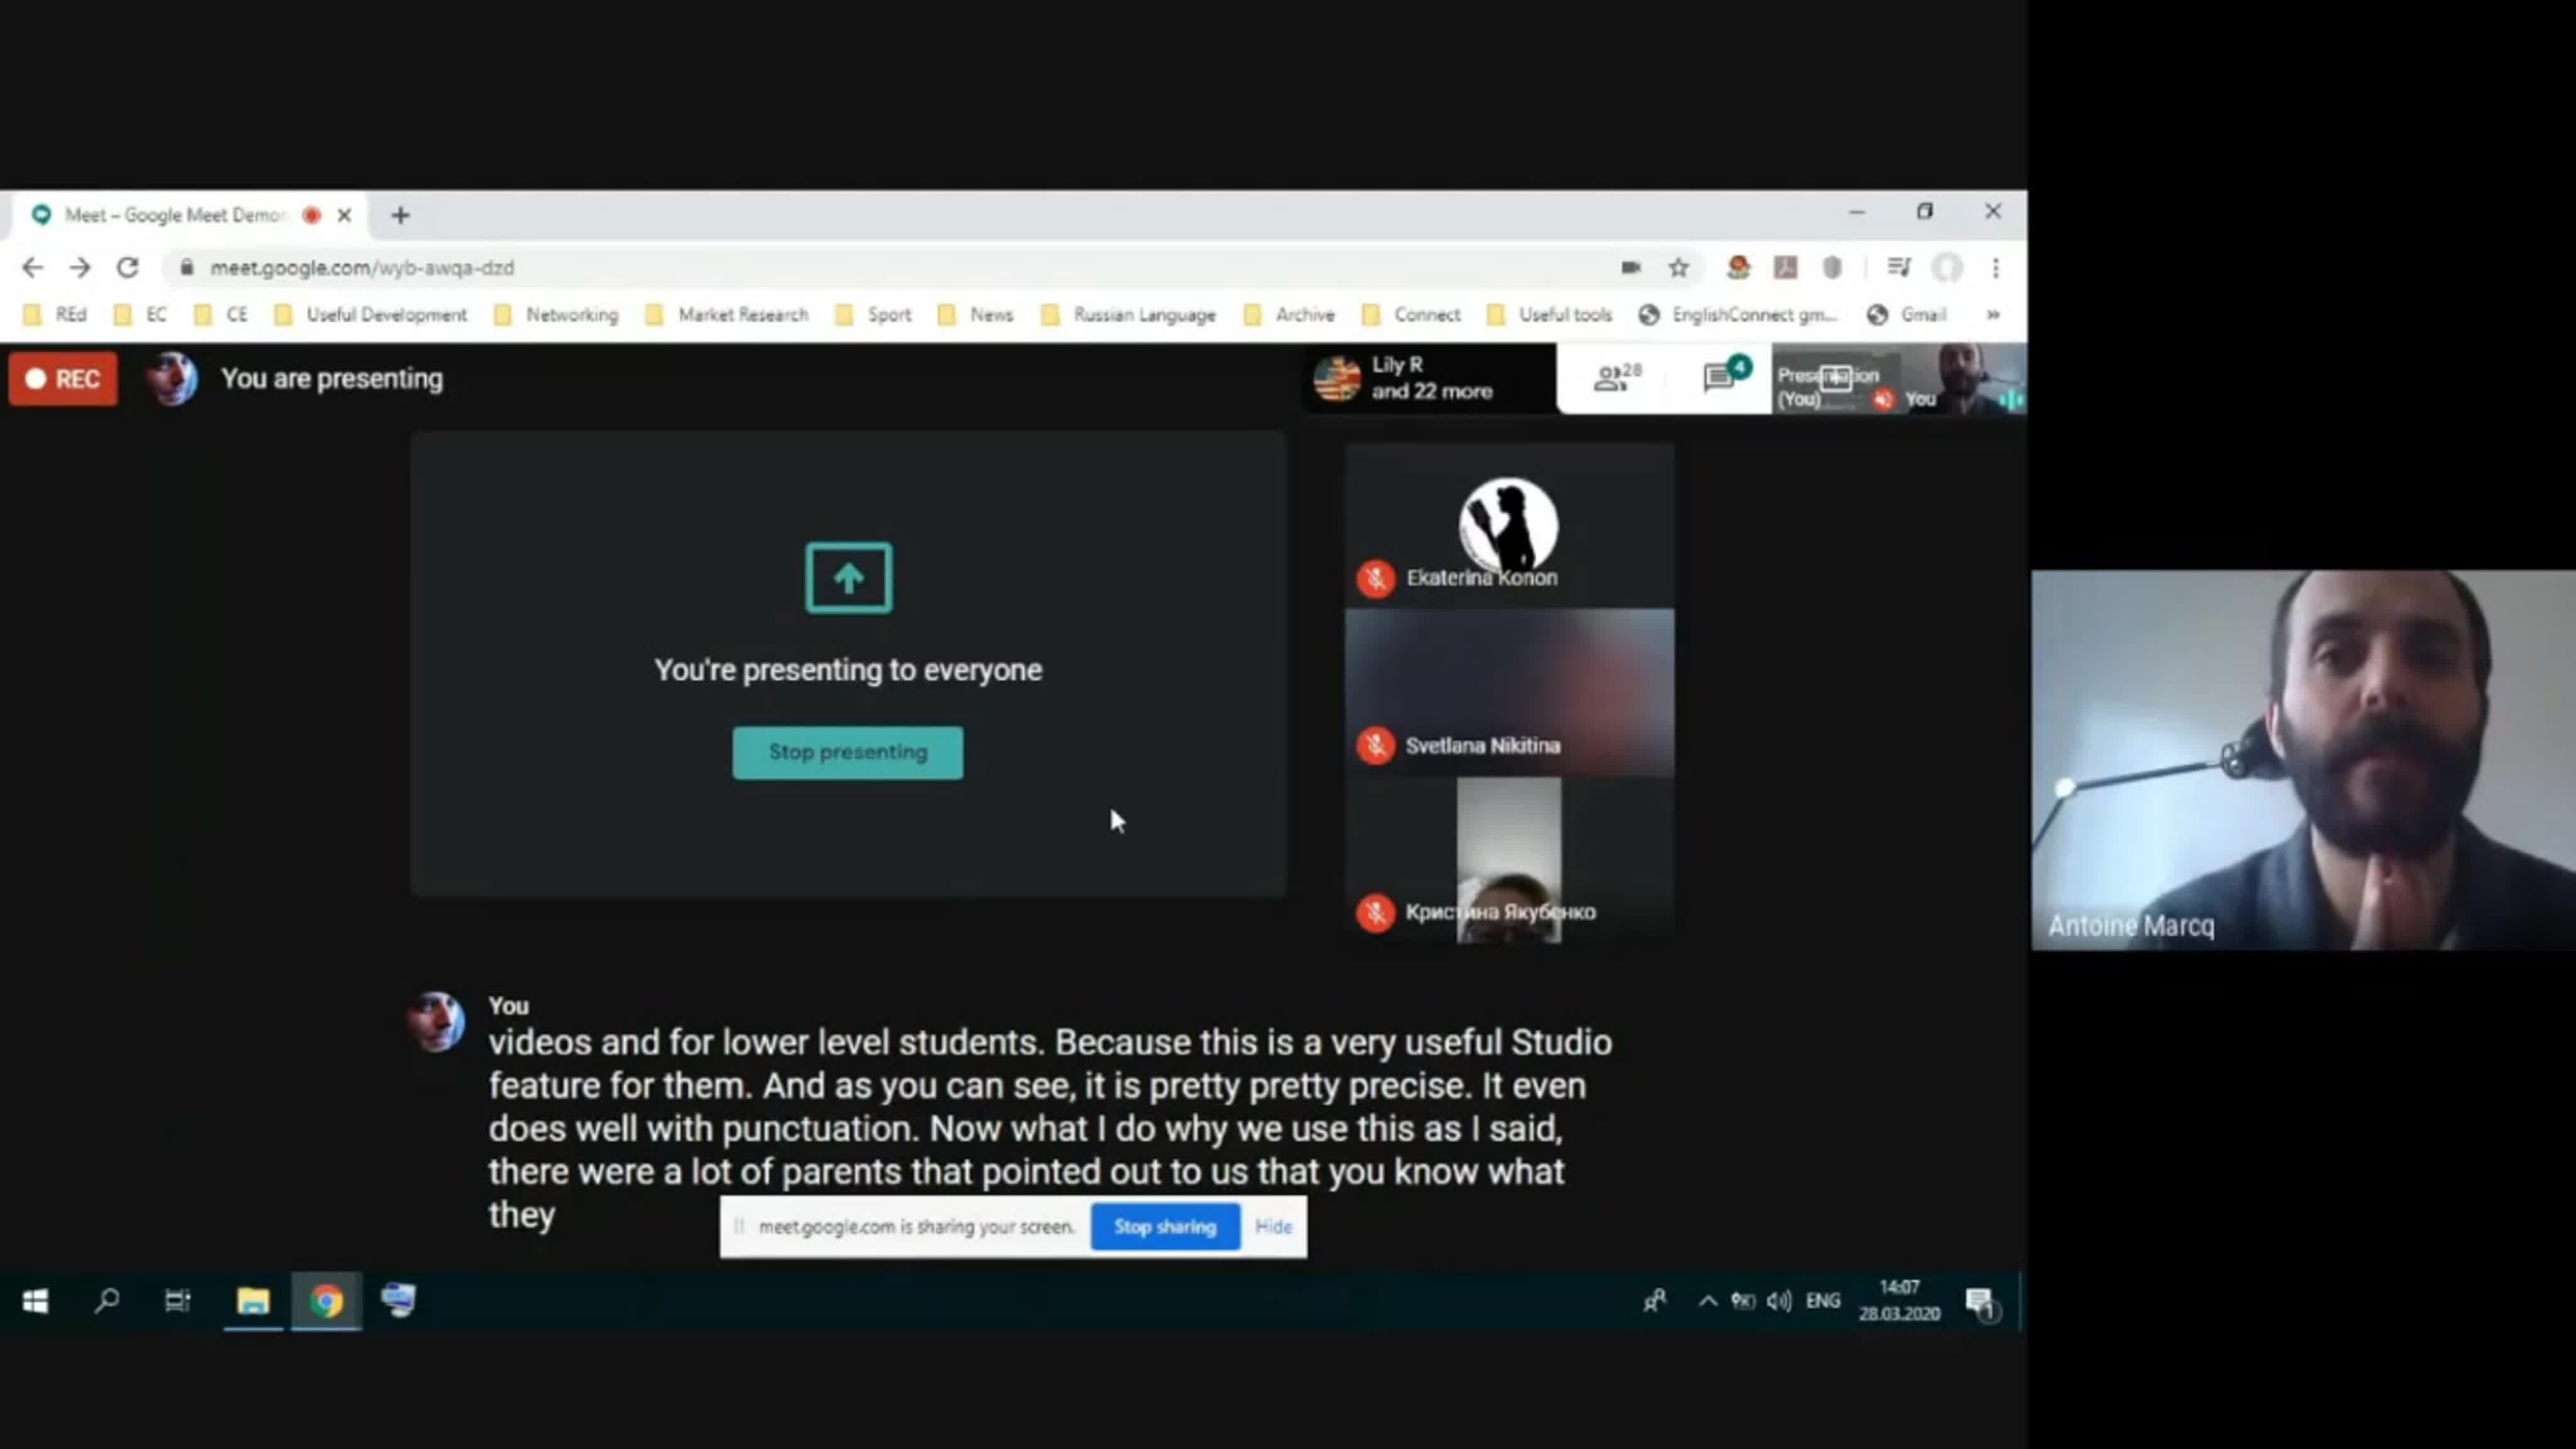Open the Russian Language bookmark folder
Image resolution: width=2576 pixels, height=1449 pixels.
[1130, 314]
